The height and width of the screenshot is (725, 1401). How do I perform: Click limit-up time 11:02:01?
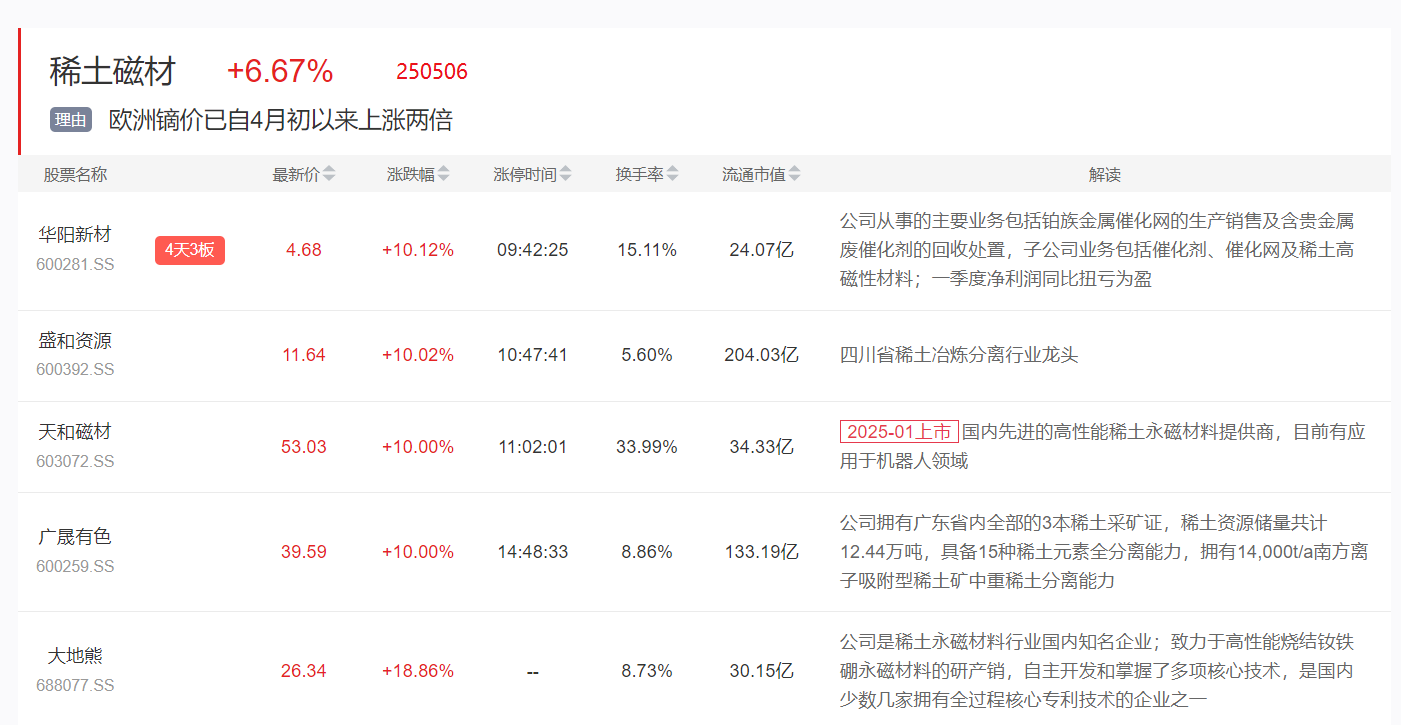pos(533,447)
